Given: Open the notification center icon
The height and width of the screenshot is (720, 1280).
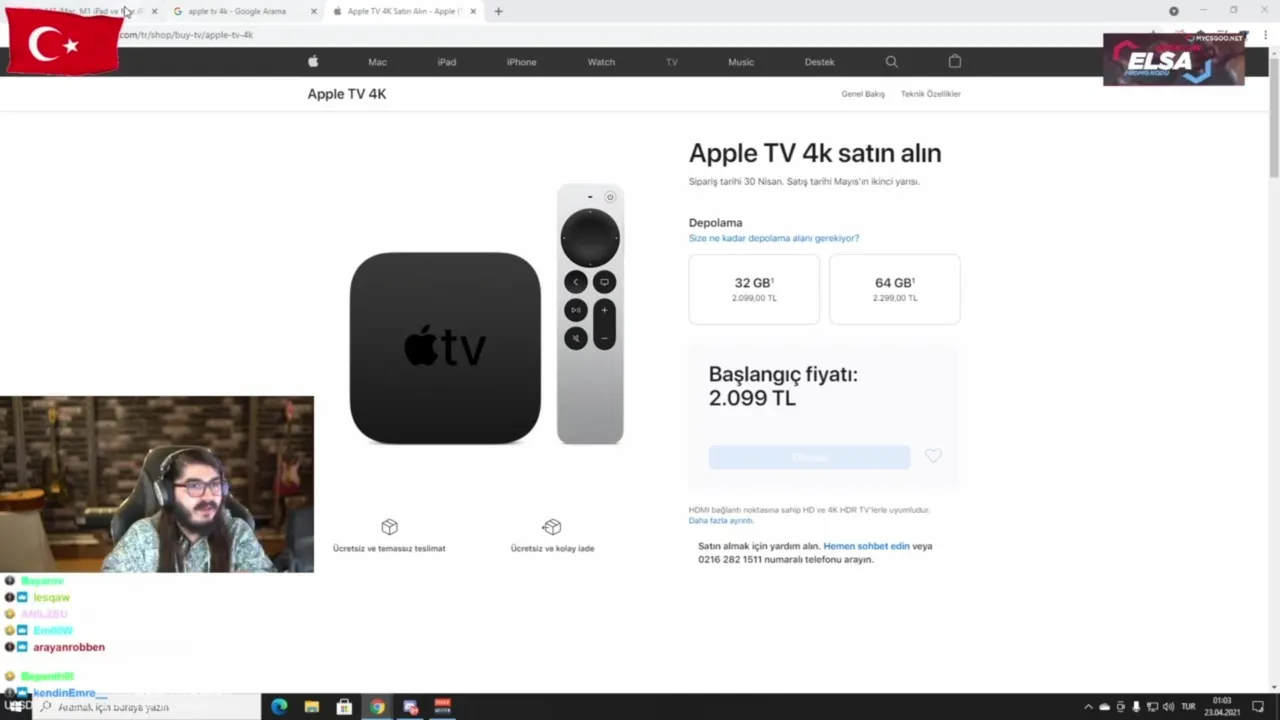Looking at the screenshot, I should pos(1258,707).
